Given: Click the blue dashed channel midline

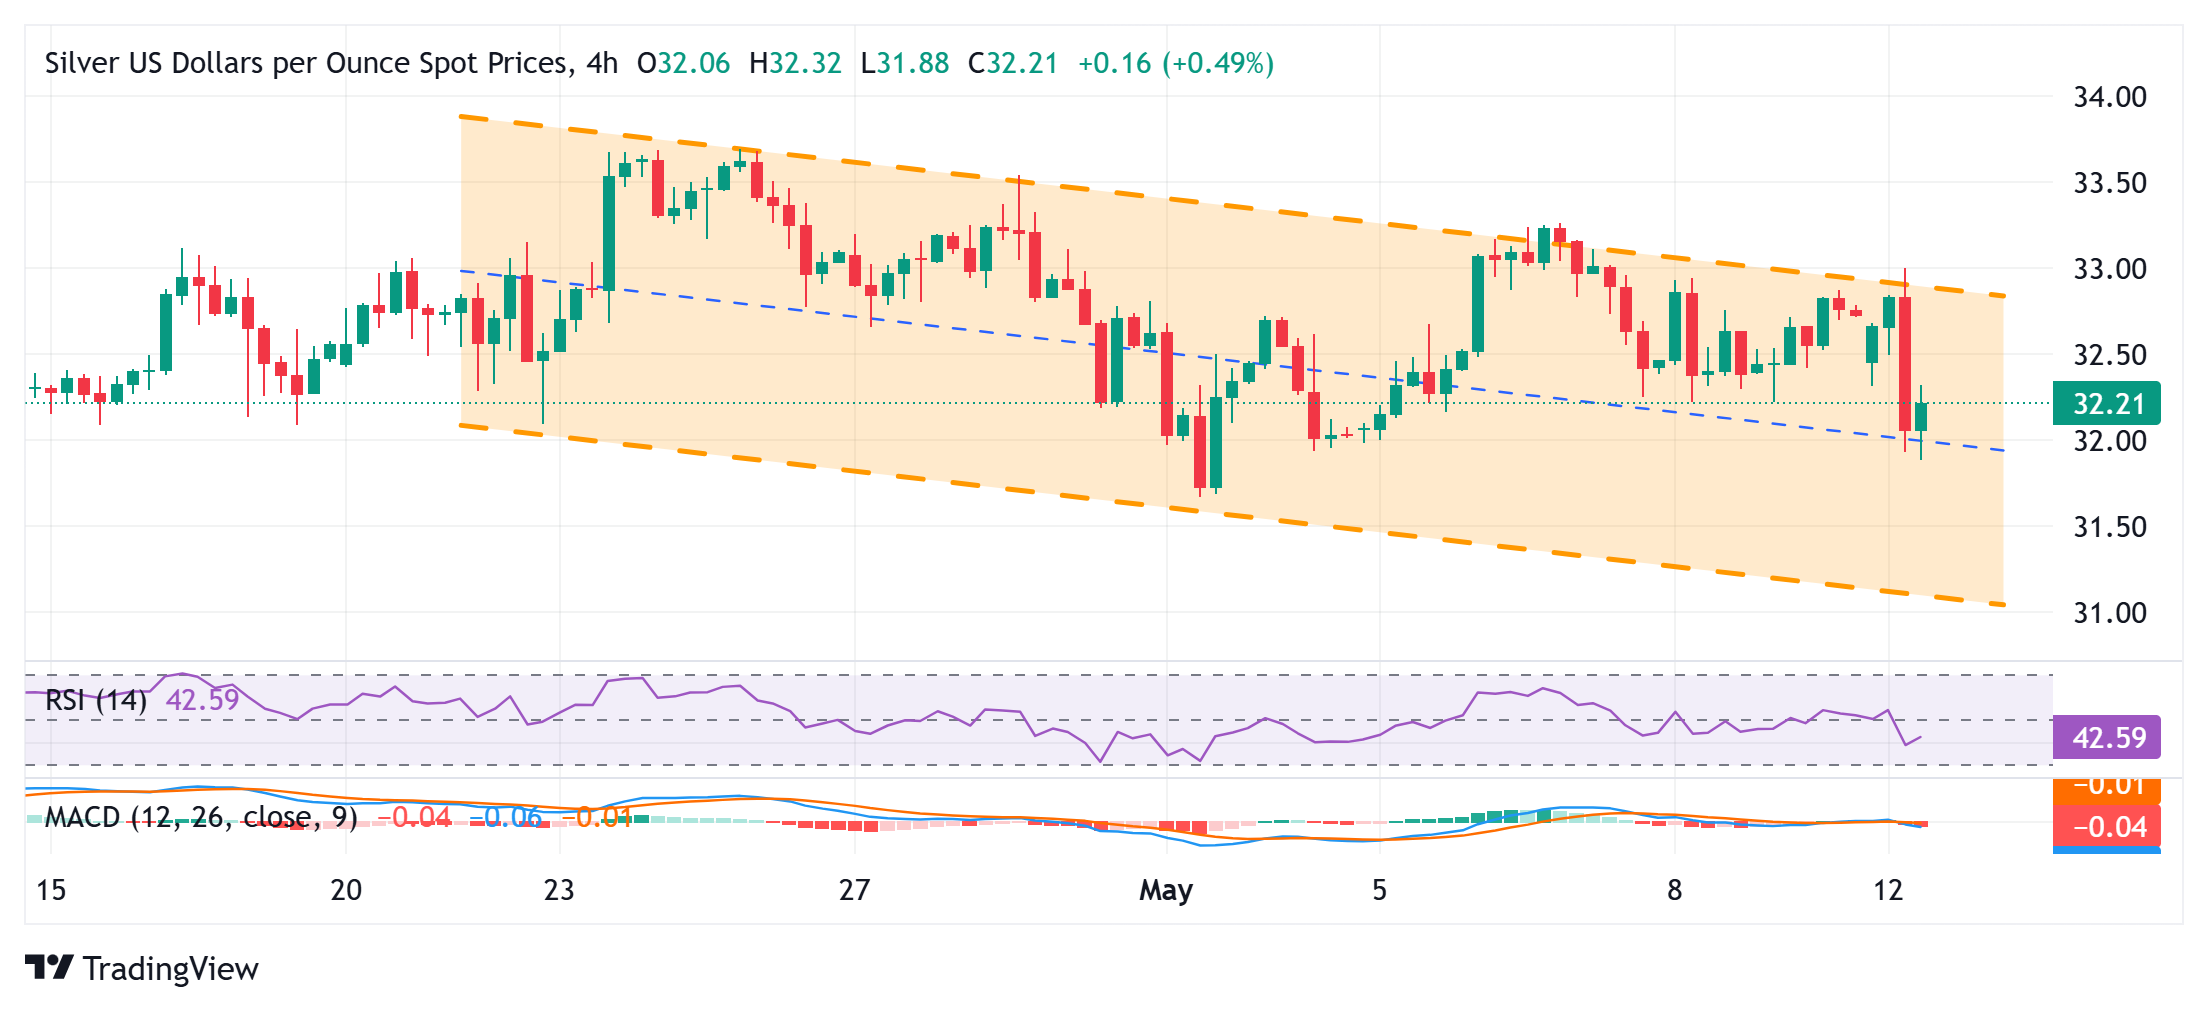Looking at the screenshot, I should pos(1232,361).
